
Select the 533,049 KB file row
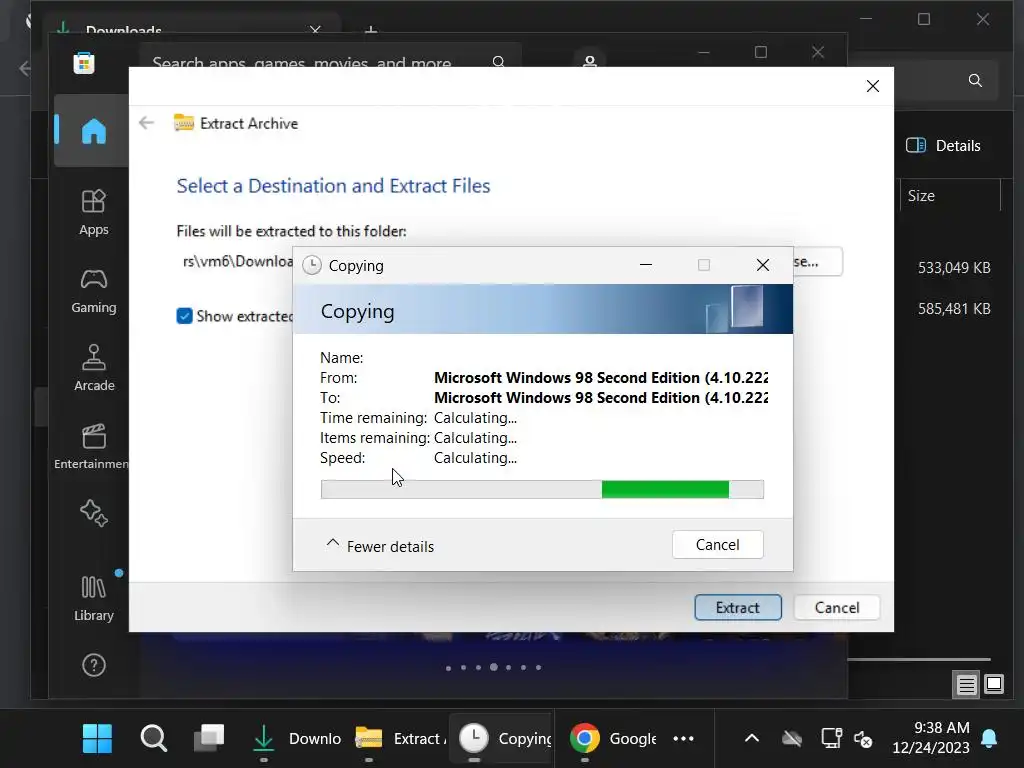[x=953, y=268]
